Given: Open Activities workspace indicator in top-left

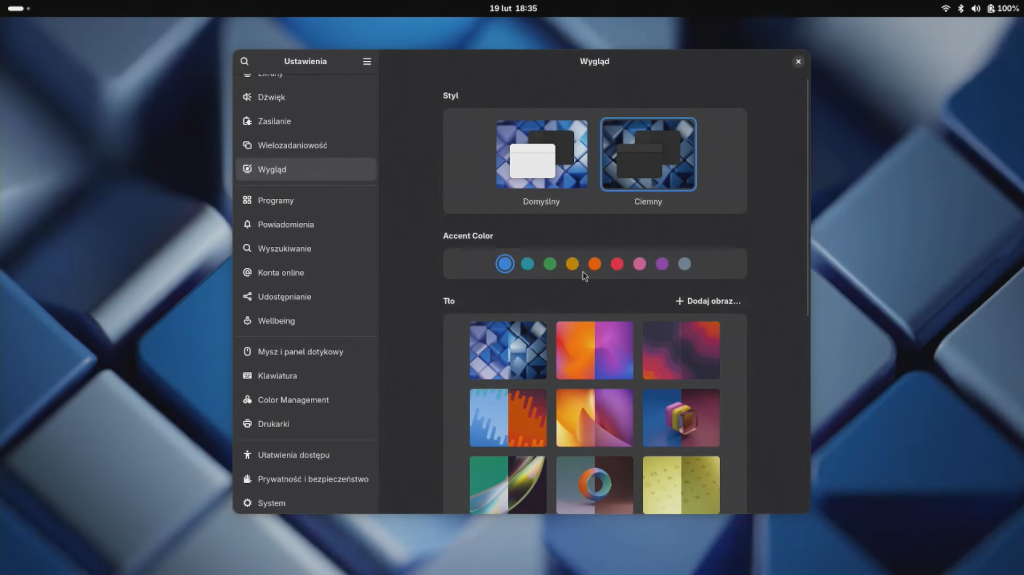Looking at the screenshot, I should click(x=19, y=8).
